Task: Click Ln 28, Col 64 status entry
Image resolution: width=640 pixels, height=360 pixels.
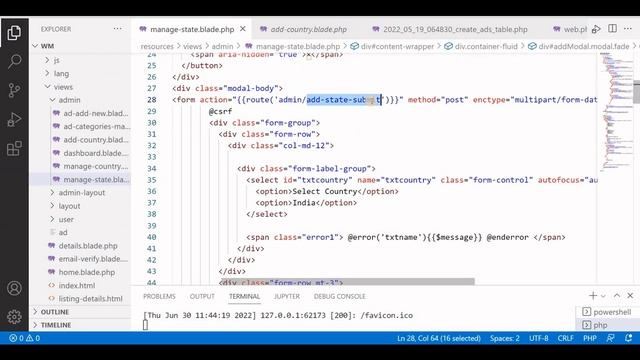Action: pos(439,338)
